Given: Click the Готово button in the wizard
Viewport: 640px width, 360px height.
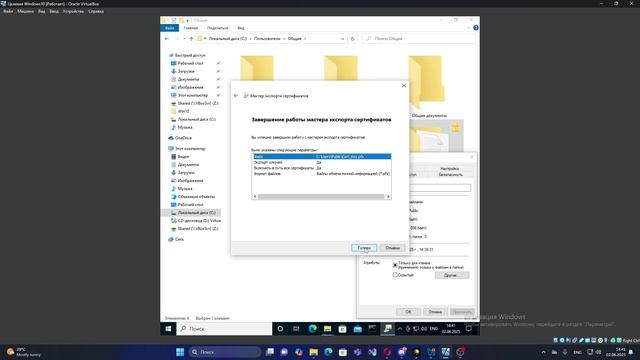Looking at the screenshot, I should 364,248.
